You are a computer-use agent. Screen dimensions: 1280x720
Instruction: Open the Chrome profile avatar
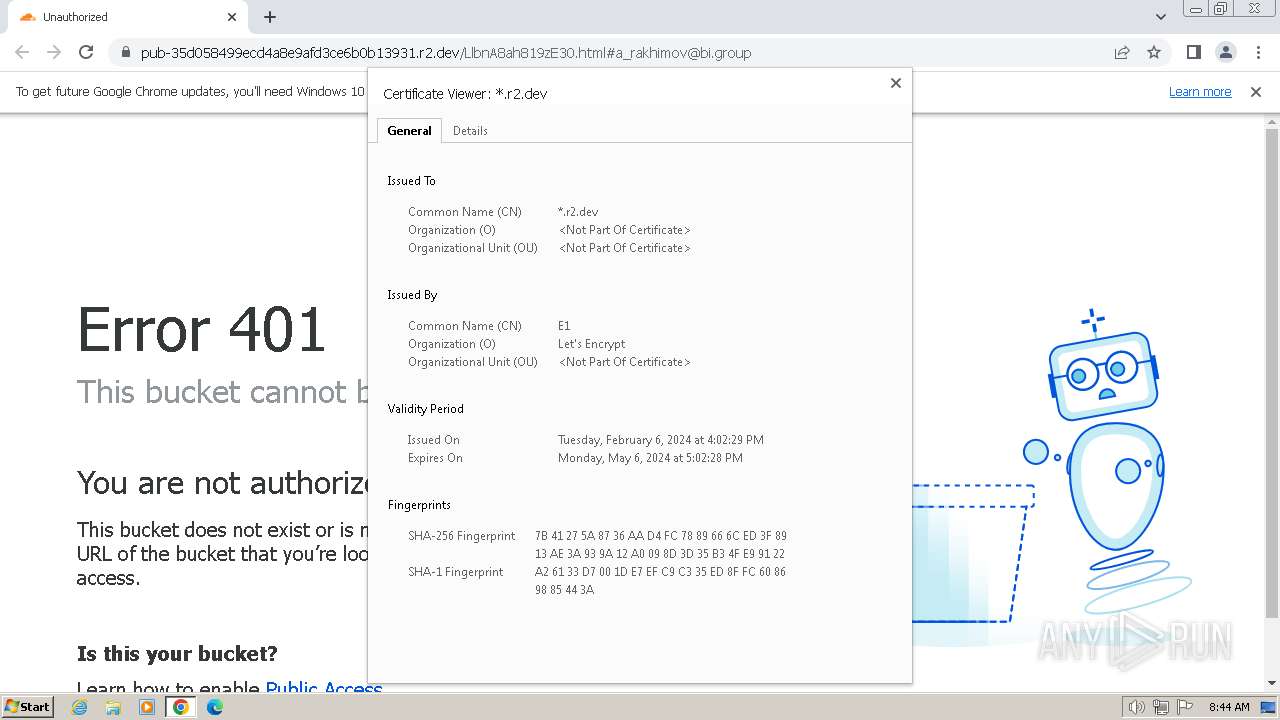pyautogui.click(x=1225, y=52)
